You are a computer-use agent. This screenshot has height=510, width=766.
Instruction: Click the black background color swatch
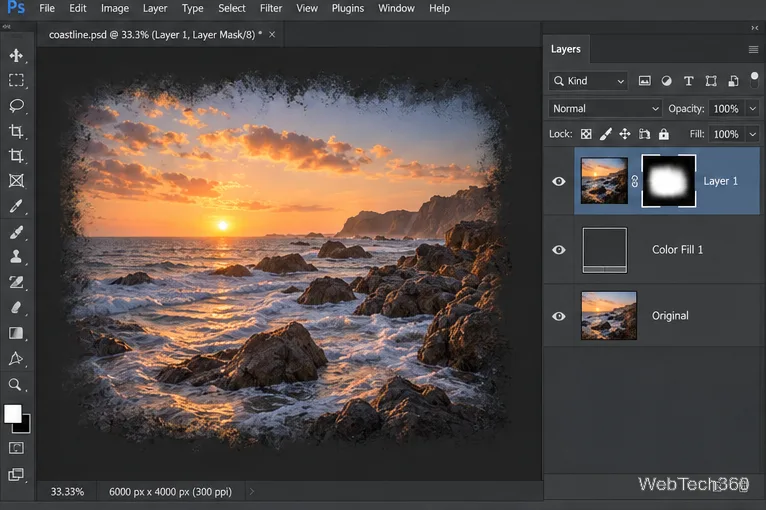(x=23, y=426)
